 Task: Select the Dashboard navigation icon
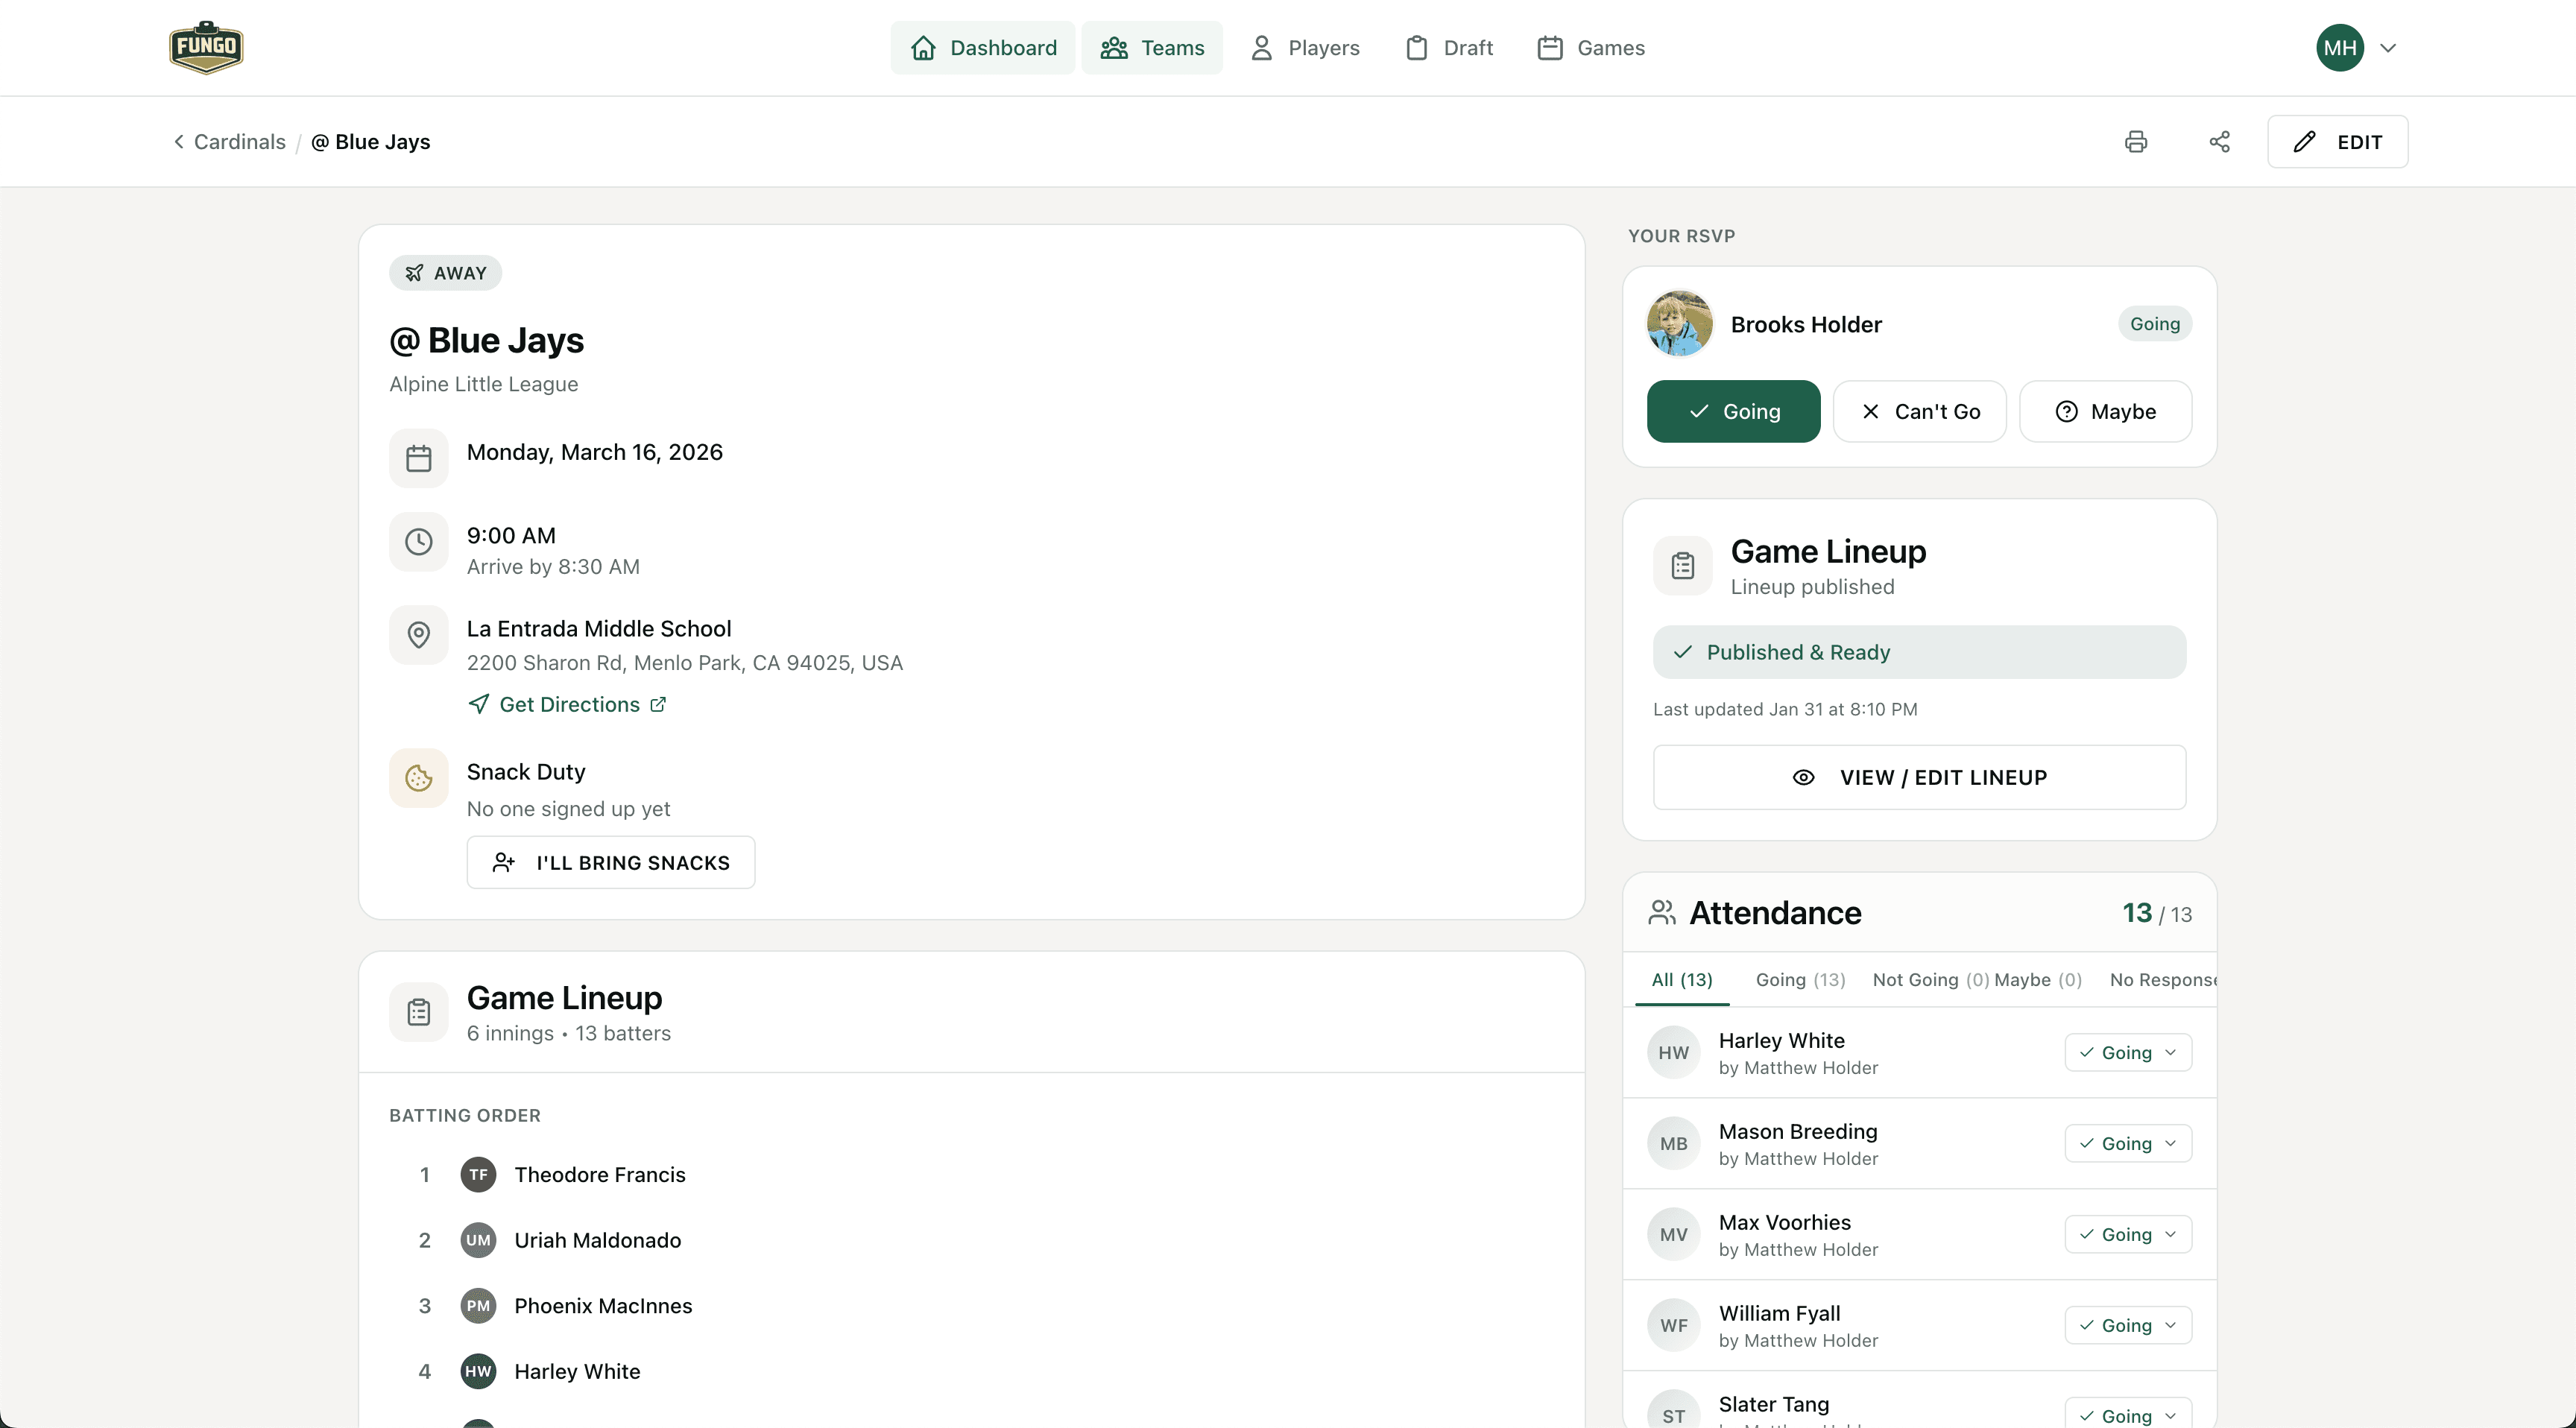(923, 47)
